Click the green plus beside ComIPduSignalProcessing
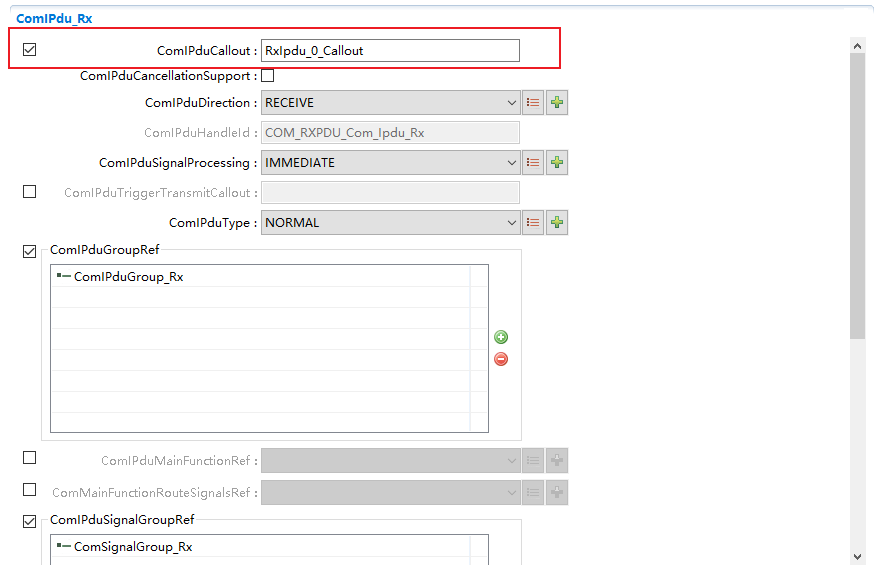884x576 pixels. tap(557, 163)
